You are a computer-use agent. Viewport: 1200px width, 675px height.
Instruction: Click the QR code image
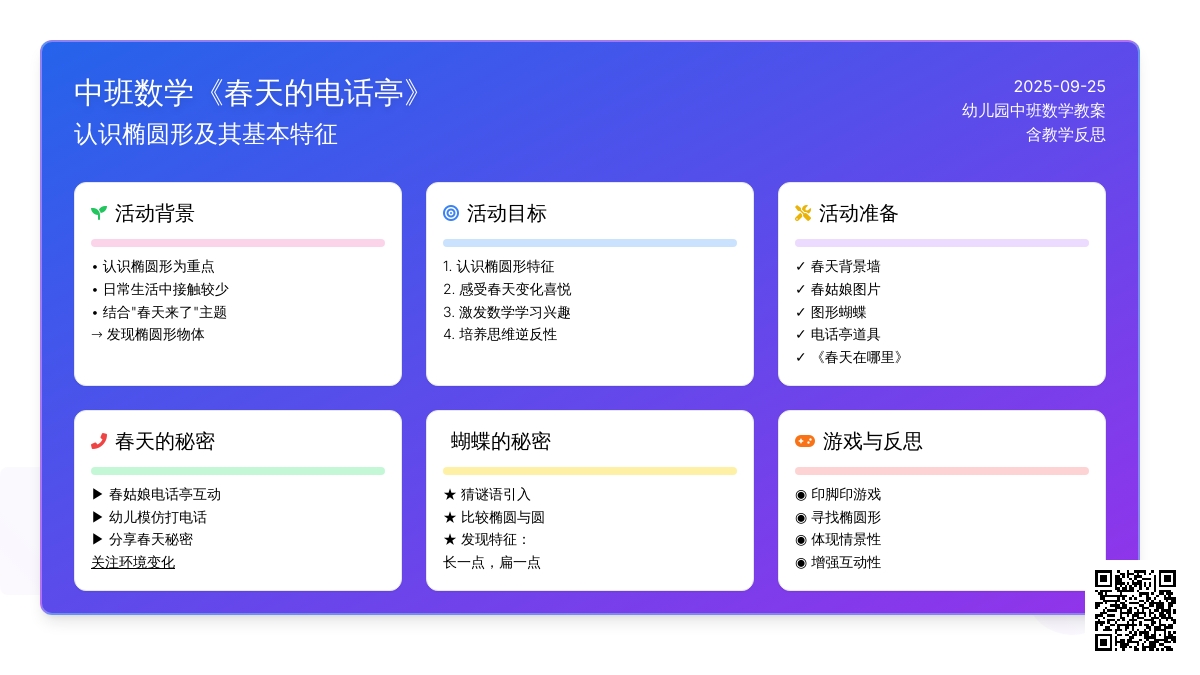1135,610
